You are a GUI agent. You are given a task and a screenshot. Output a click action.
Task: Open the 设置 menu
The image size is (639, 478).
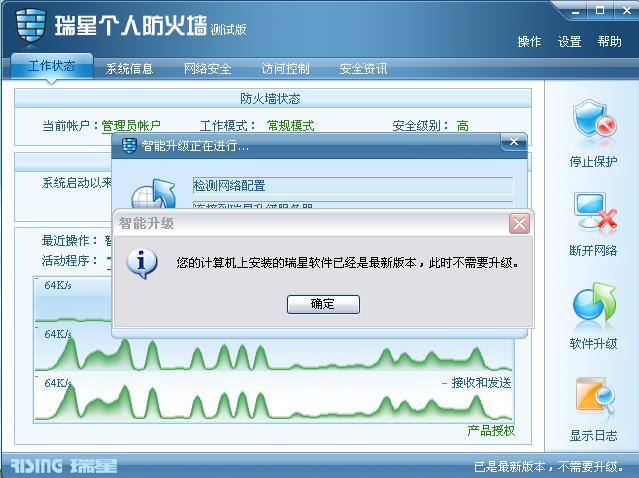coord(569,42)
